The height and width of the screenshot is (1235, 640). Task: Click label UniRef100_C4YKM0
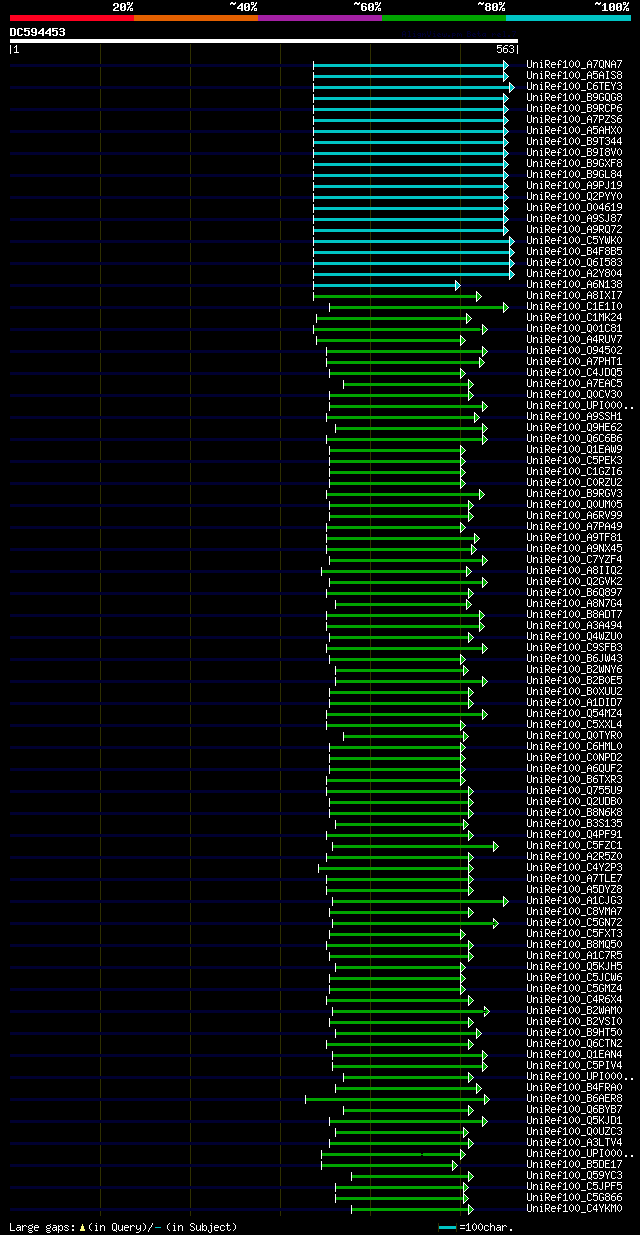tap(574, 1208)
